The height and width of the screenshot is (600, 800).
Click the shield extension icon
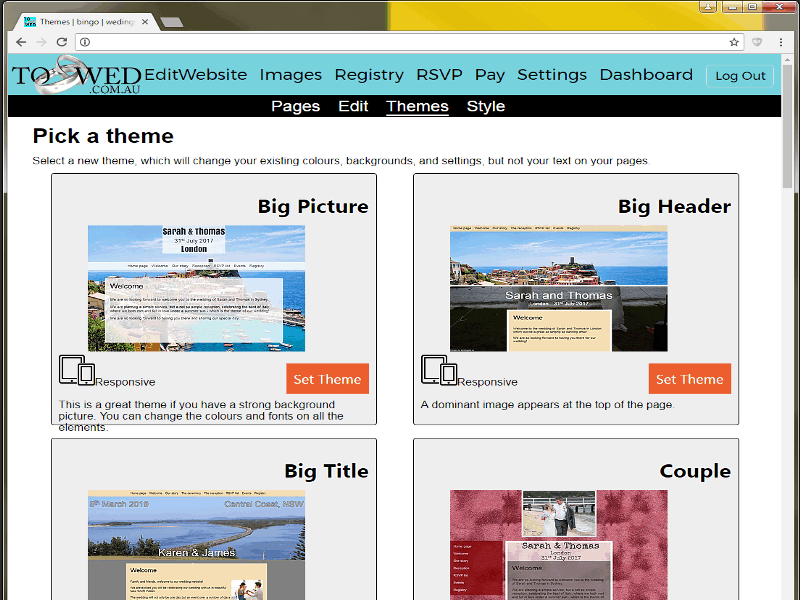tap(757, 42)
